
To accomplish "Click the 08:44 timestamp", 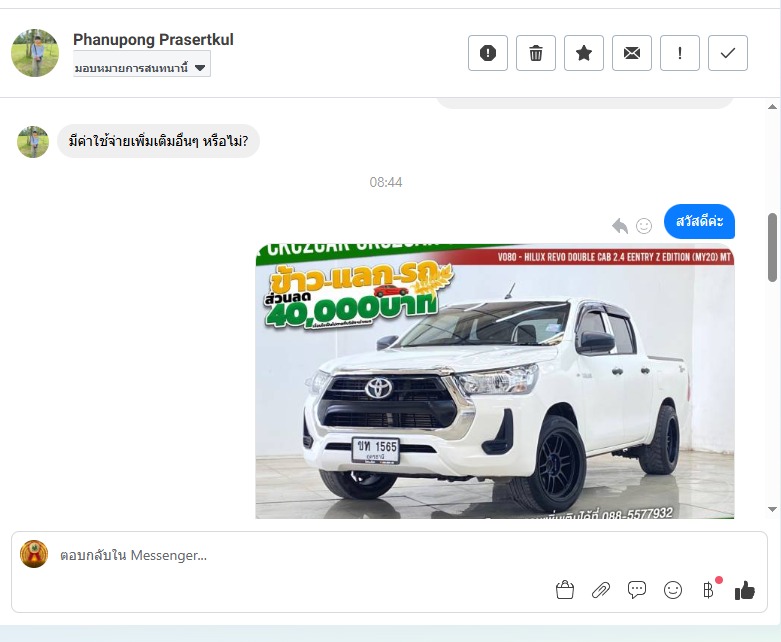I will click(x=386, y=182).
